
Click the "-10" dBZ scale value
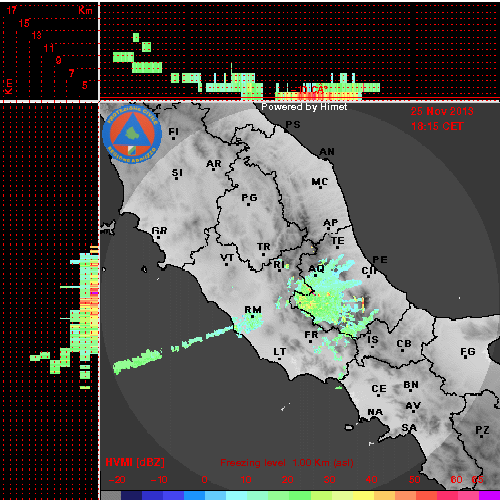(159, 480)
